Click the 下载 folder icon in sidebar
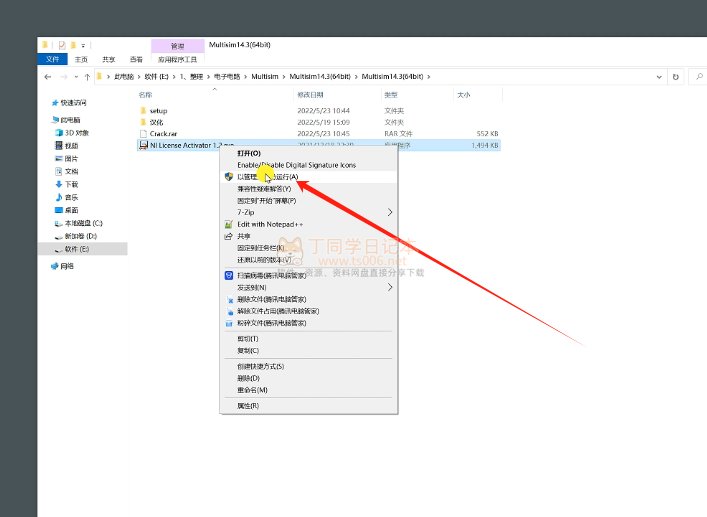707x517 pixels. coord(57,184)
